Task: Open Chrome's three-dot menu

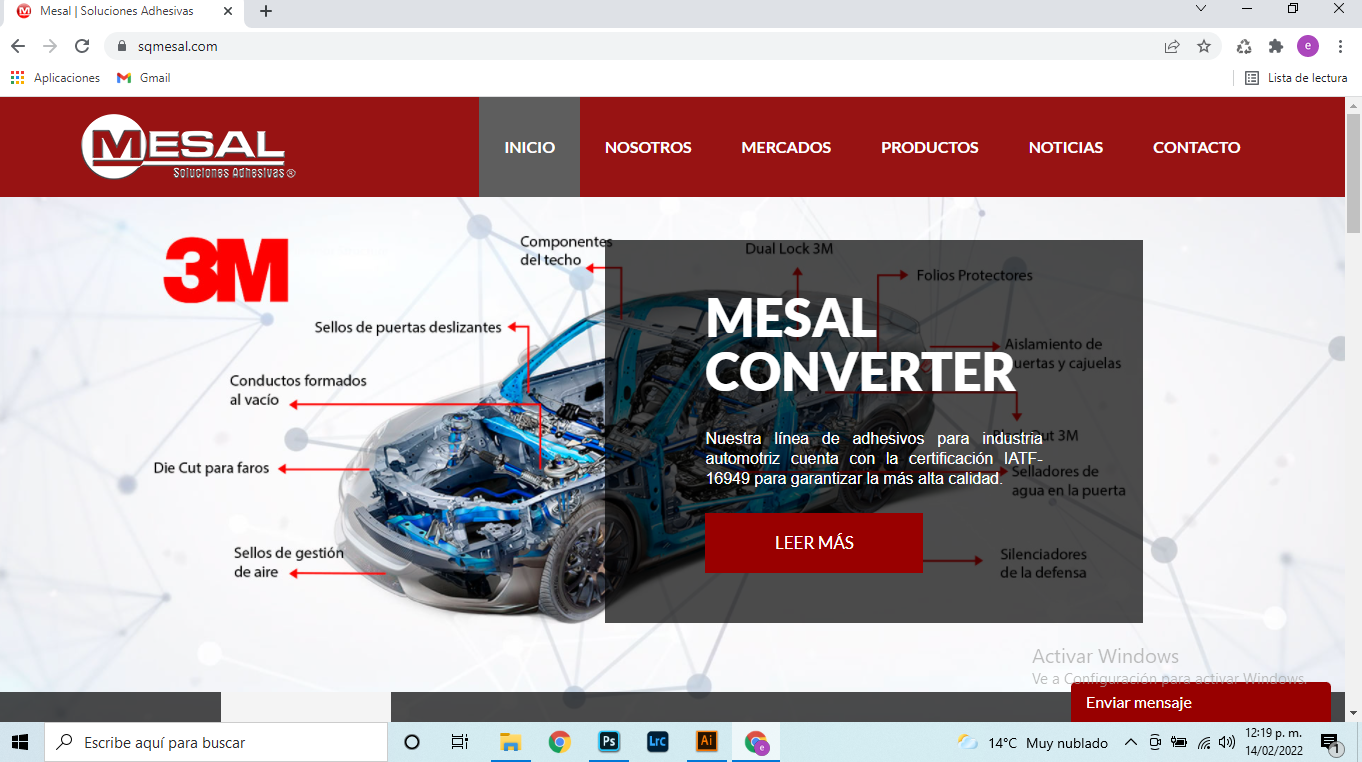Action: 1340,46
